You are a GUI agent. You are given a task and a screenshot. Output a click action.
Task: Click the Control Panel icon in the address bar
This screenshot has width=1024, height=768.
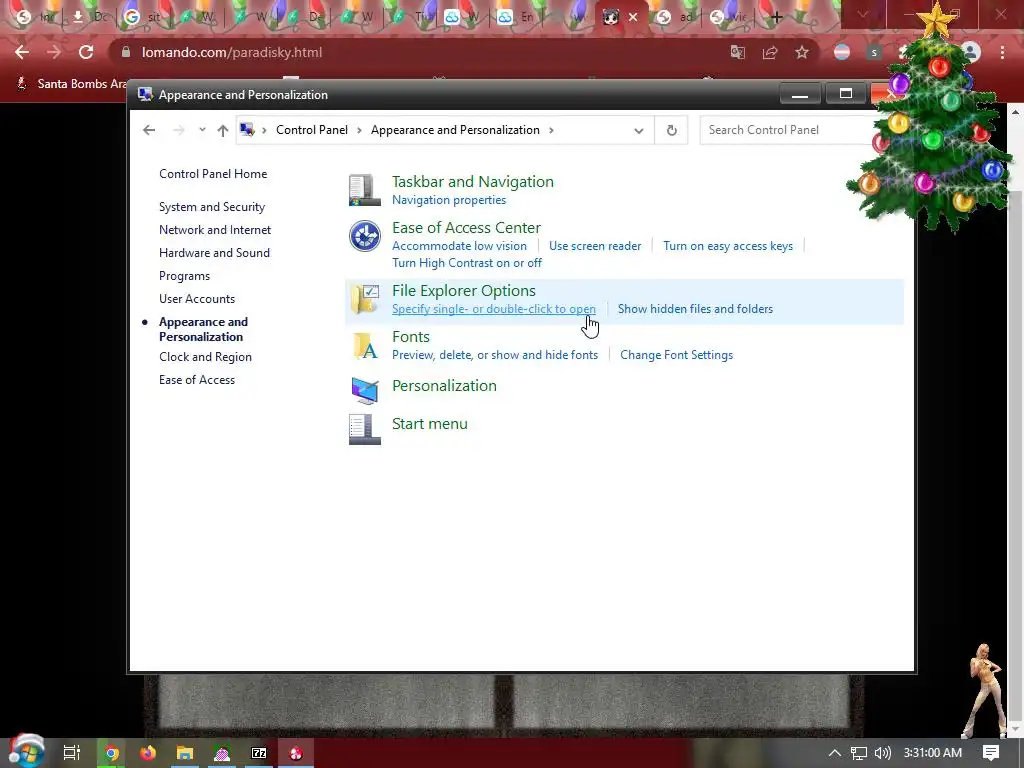(x=247, y=130)
